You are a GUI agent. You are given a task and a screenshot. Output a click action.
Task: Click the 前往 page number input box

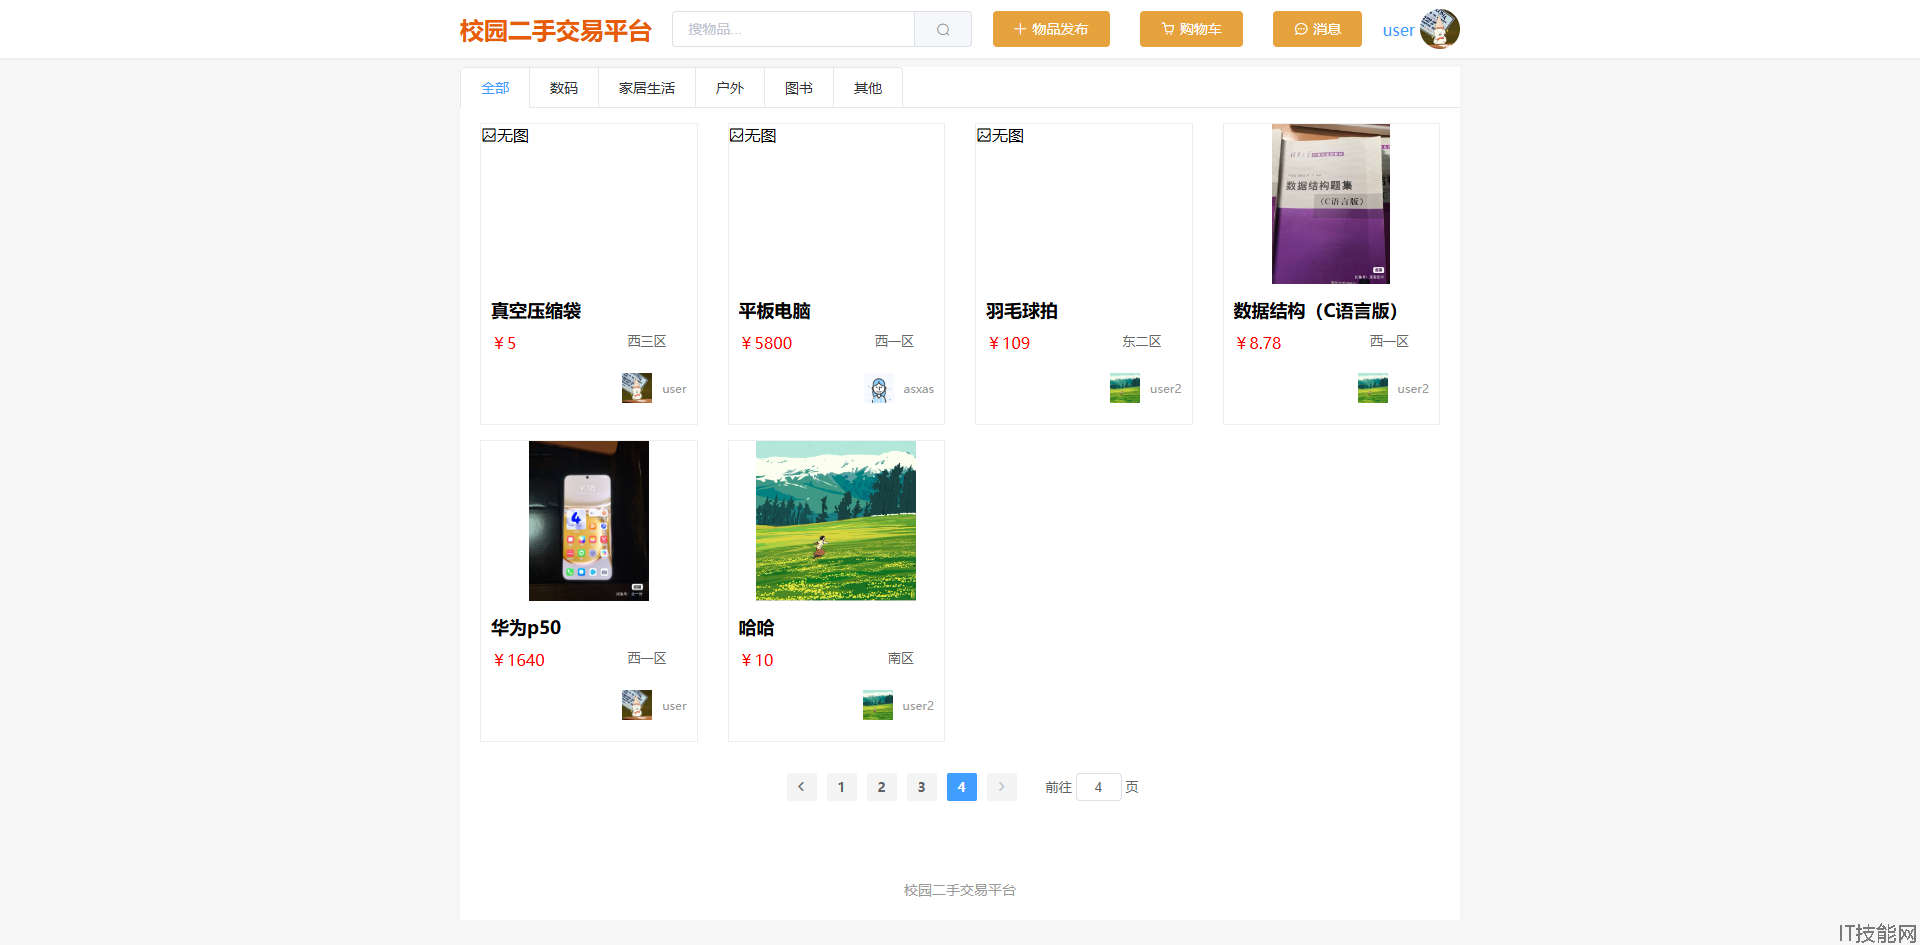point(1098,787)
